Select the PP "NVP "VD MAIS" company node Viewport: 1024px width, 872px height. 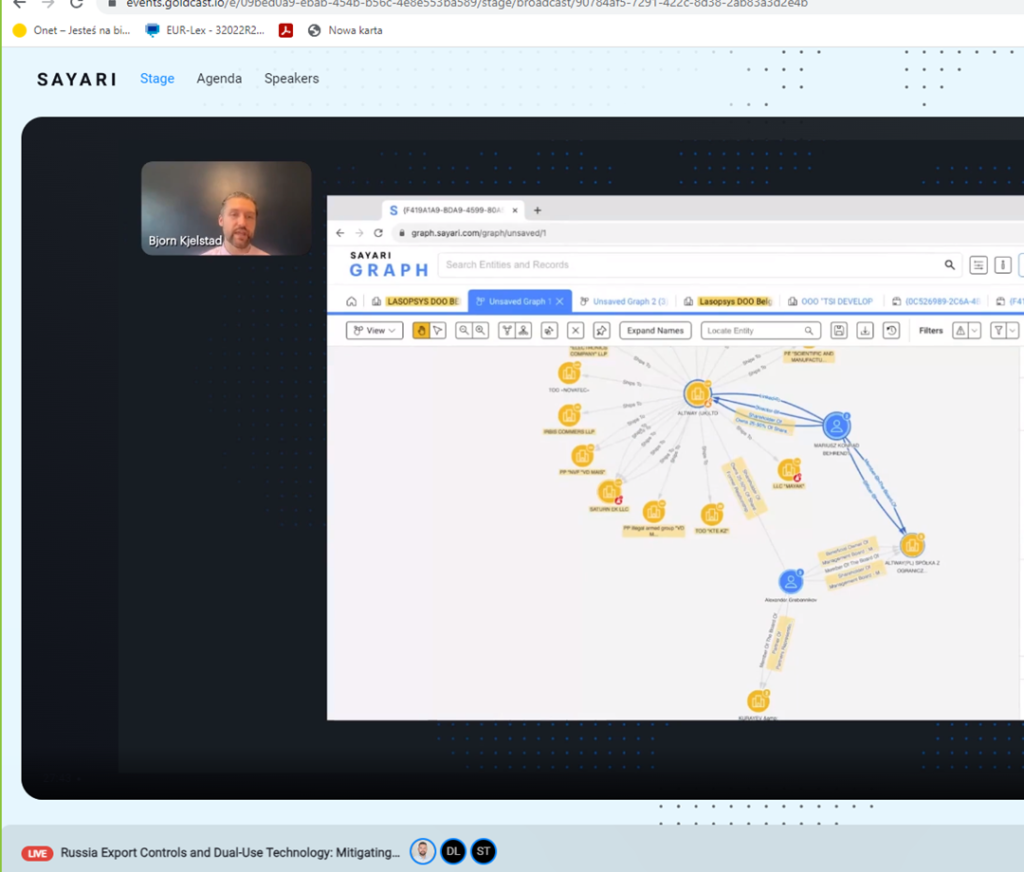tap(582, 455)
